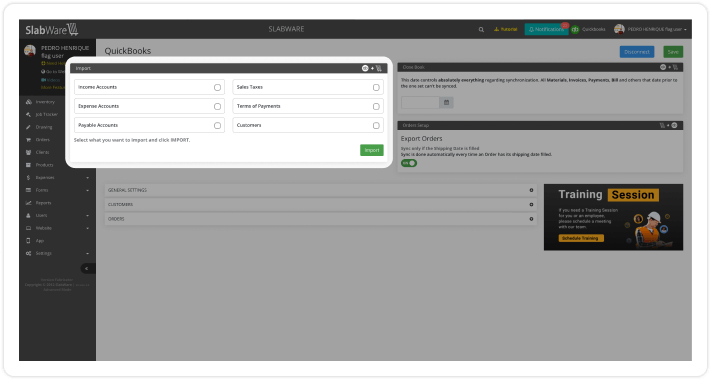This screenshot has height=380, width=711.
Task: Expand the CUSTOMERS accordion section
Action: tap(321, 205)
